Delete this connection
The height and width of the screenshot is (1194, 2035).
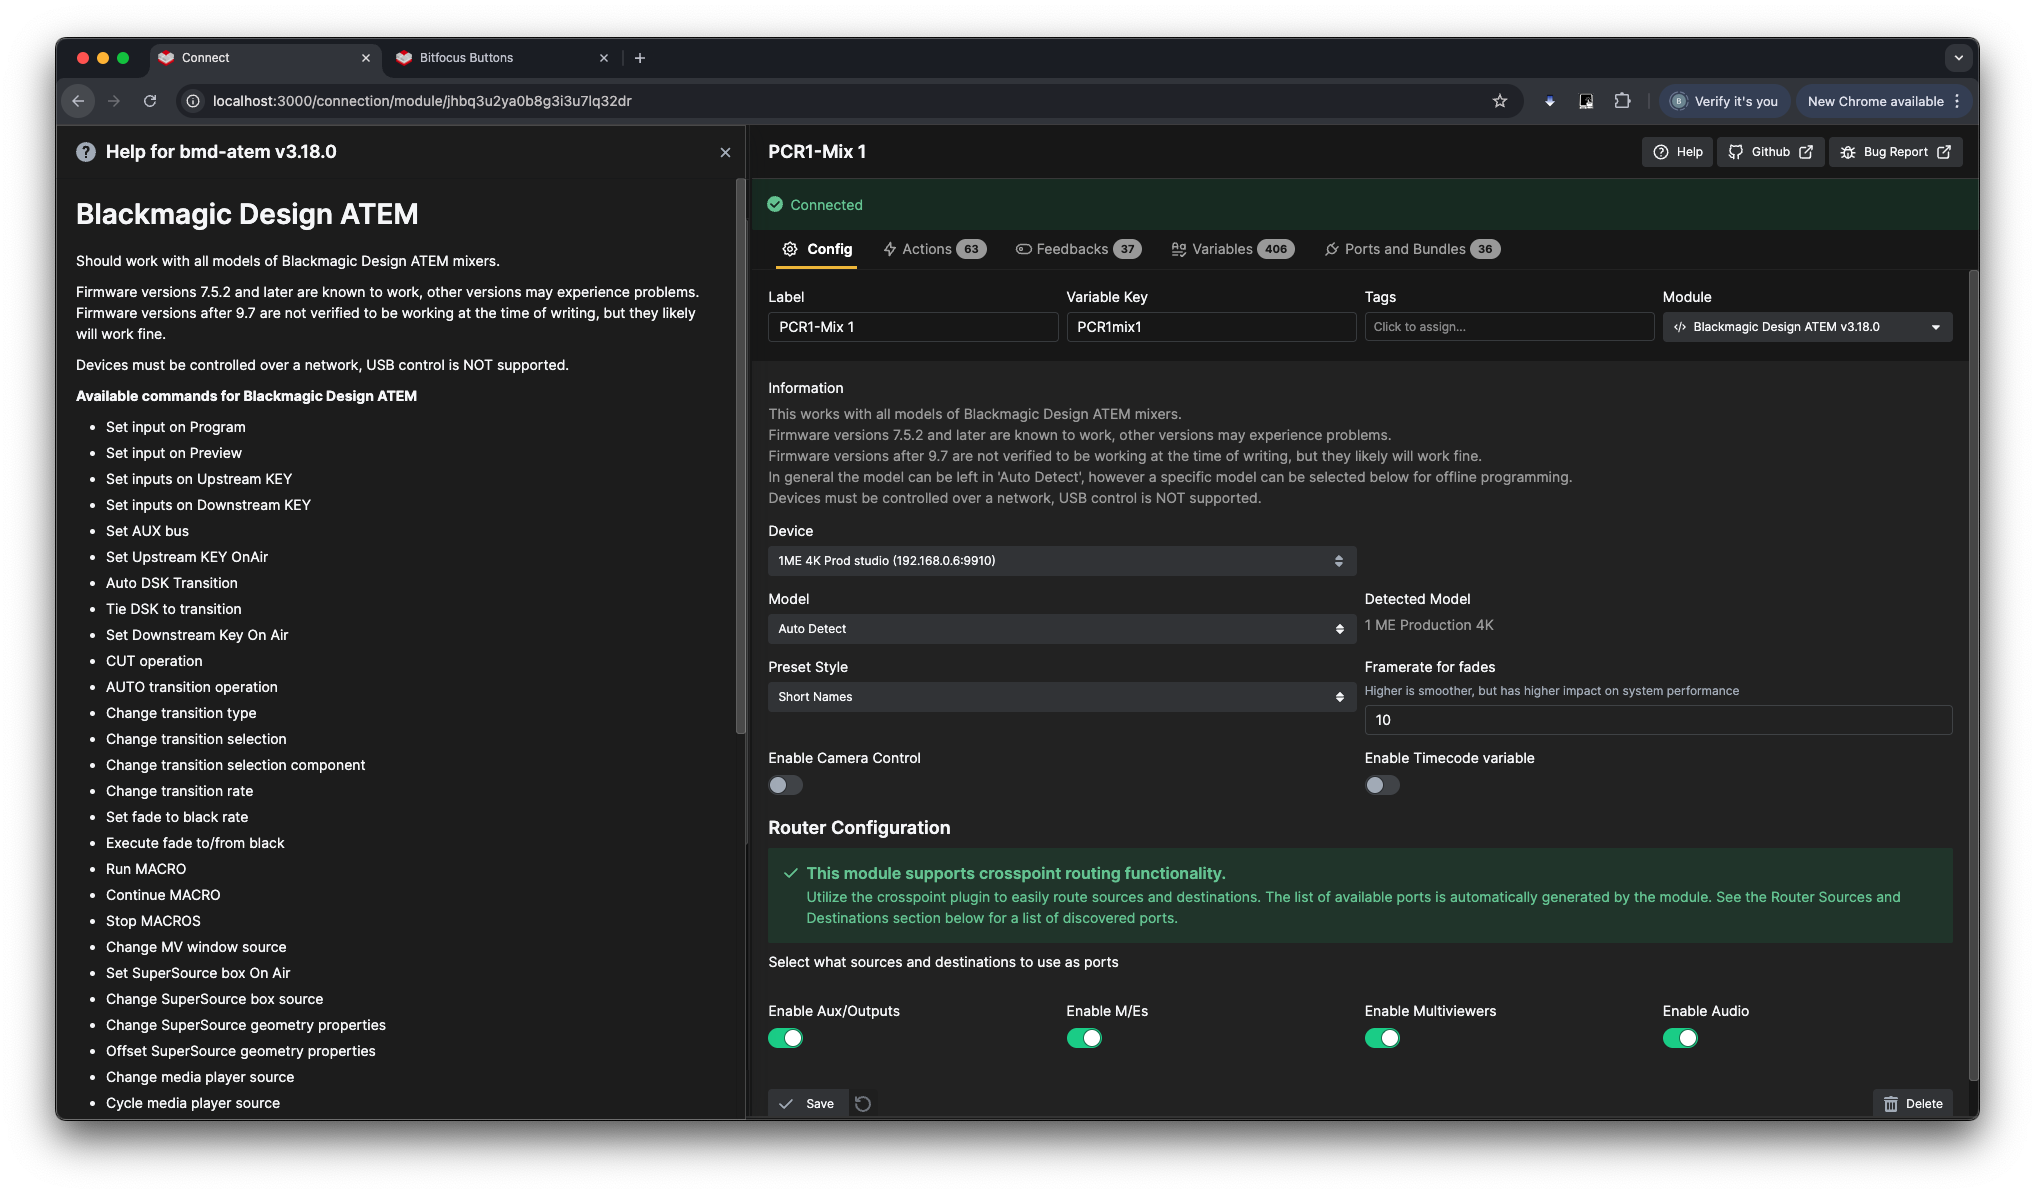pos(1913,1104)
